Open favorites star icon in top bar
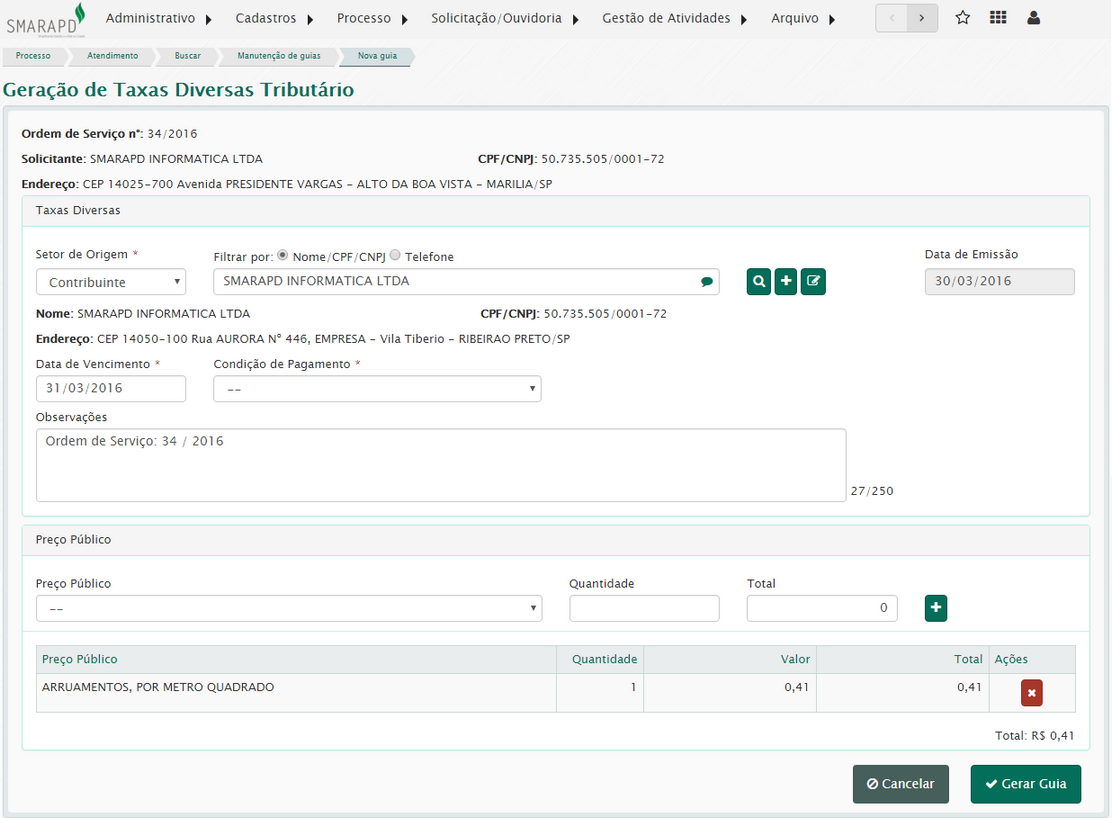 coord(962,18)
